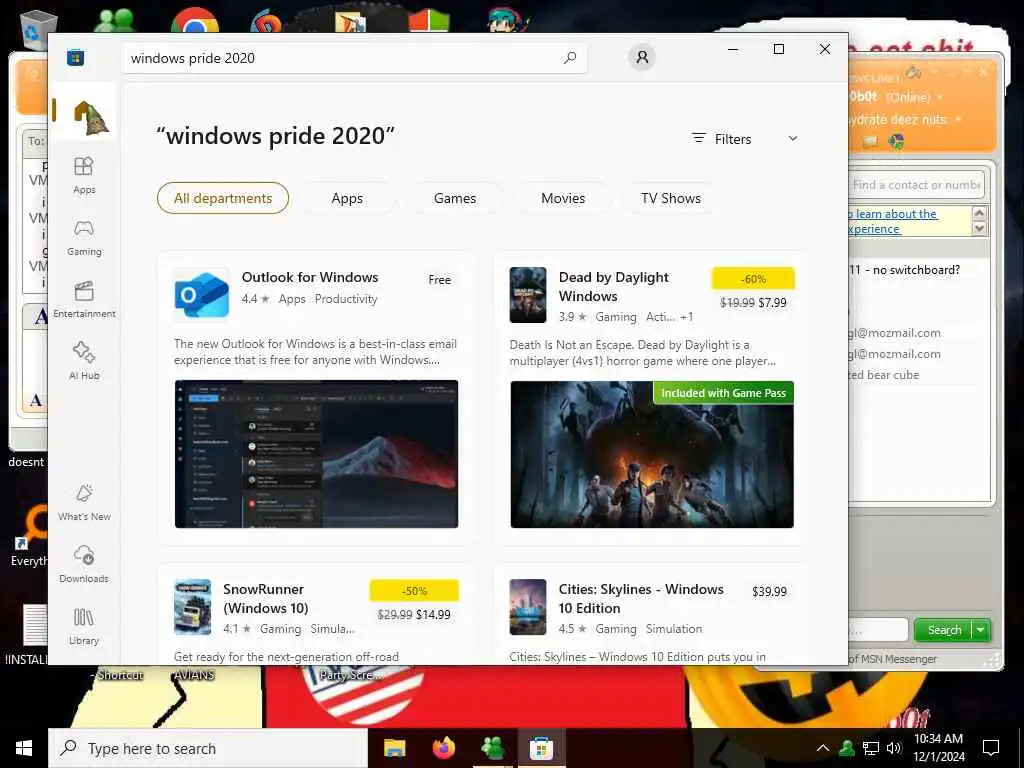
Task: Click the $39.99 price for Cities: Skylines
Action: [x=769, y=591]
